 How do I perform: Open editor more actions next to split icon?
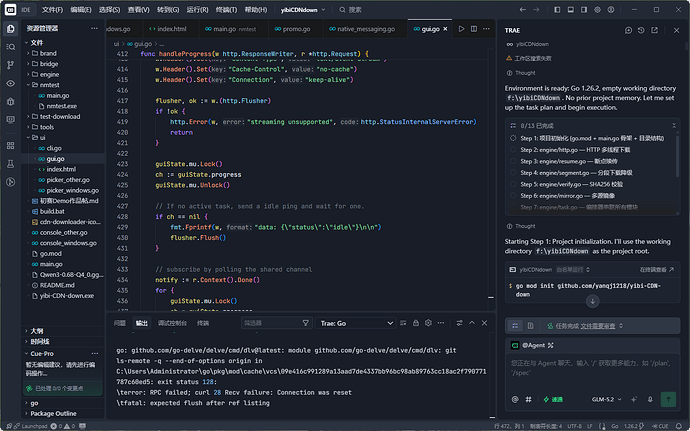coord(486,29)
